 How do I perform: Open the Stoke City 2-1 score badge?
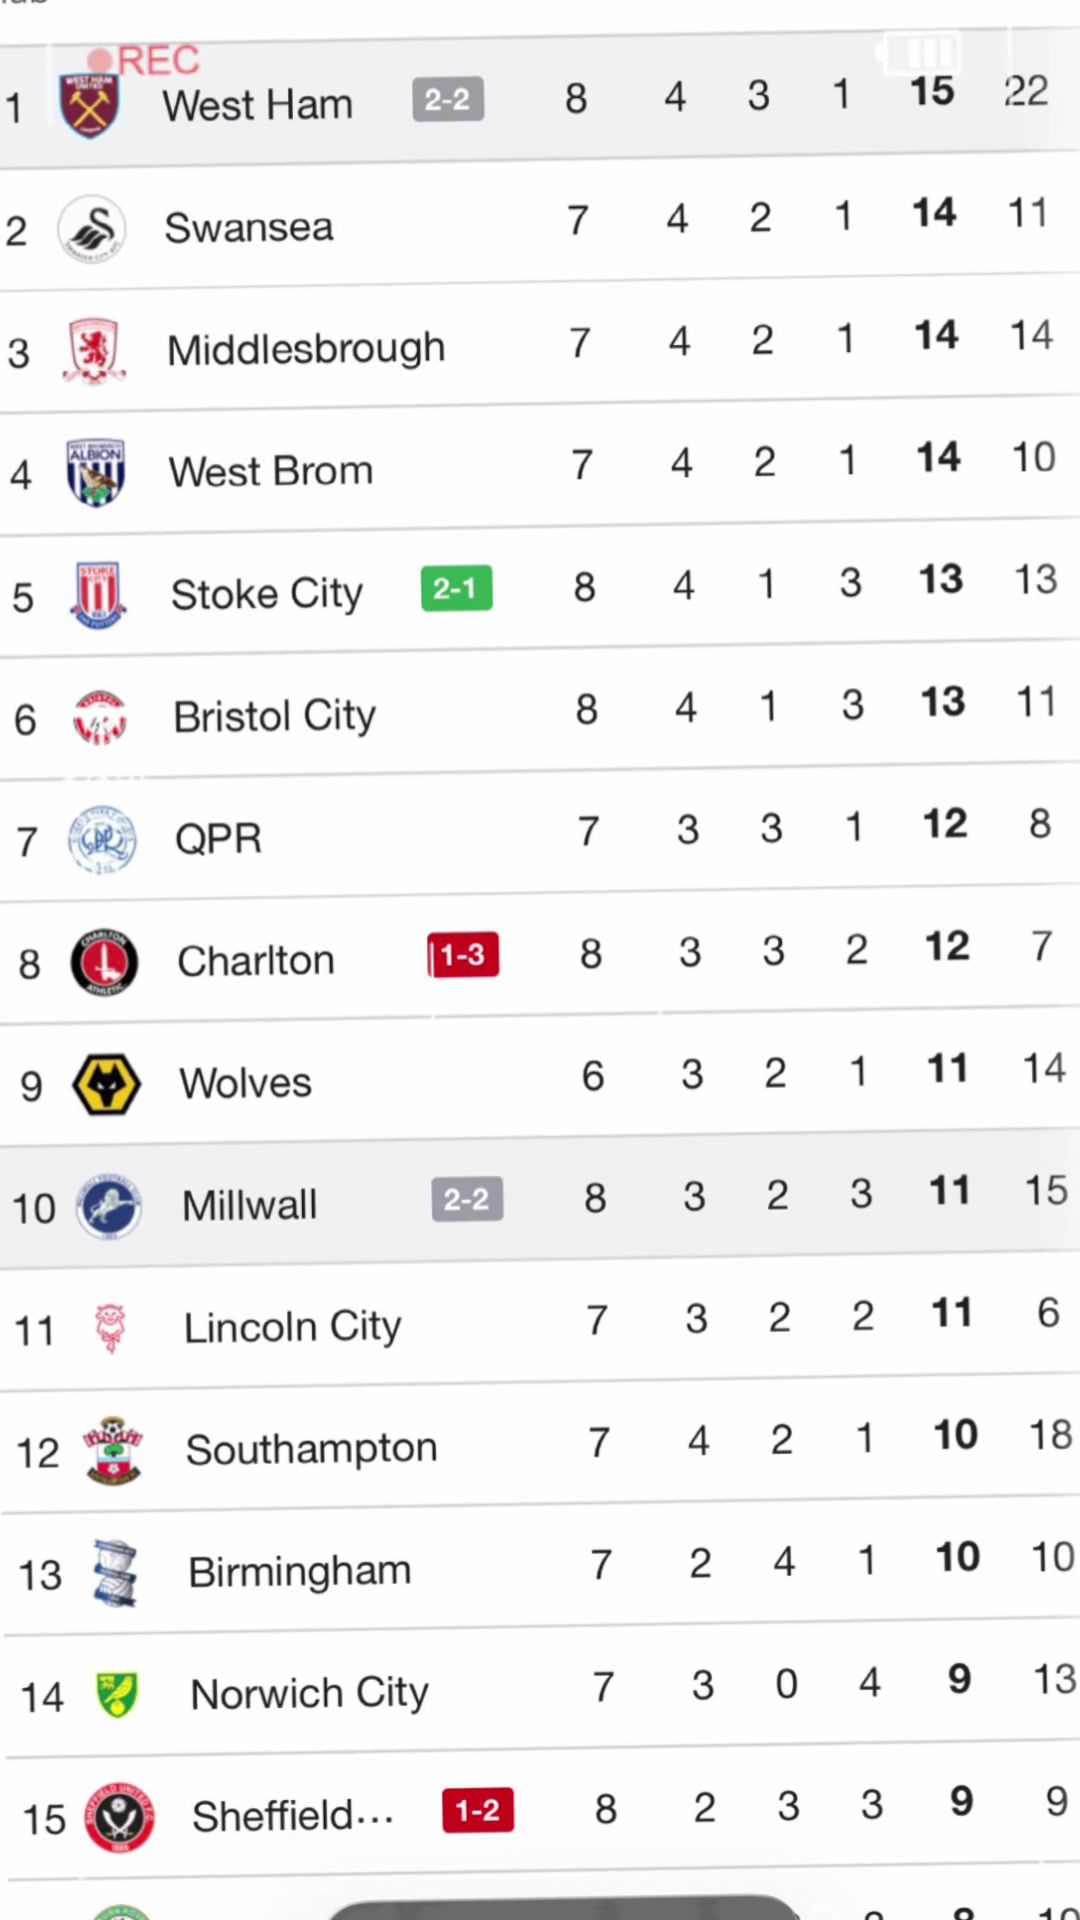[456, 588]
